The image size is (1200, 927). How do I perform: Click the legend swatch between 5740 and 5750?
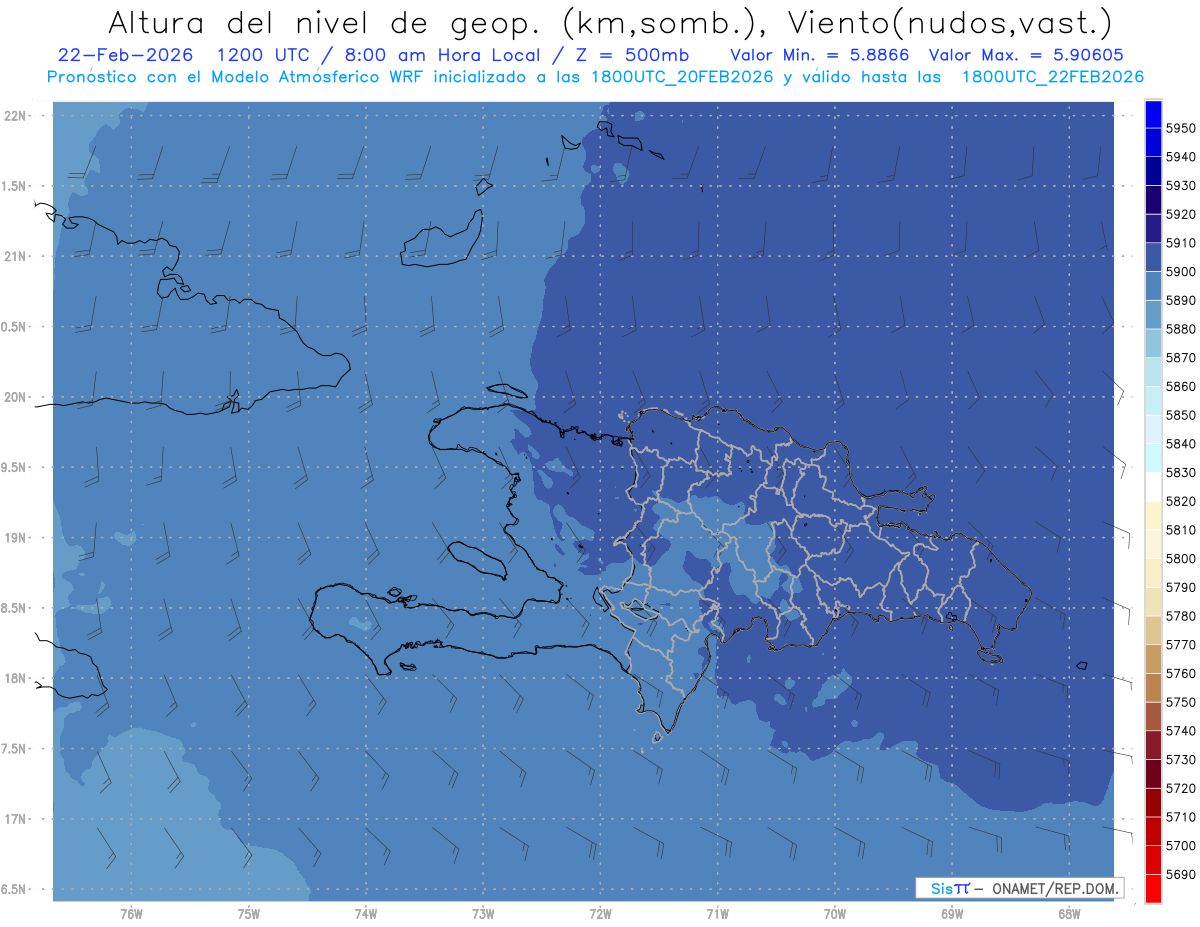coord(1153,716)
